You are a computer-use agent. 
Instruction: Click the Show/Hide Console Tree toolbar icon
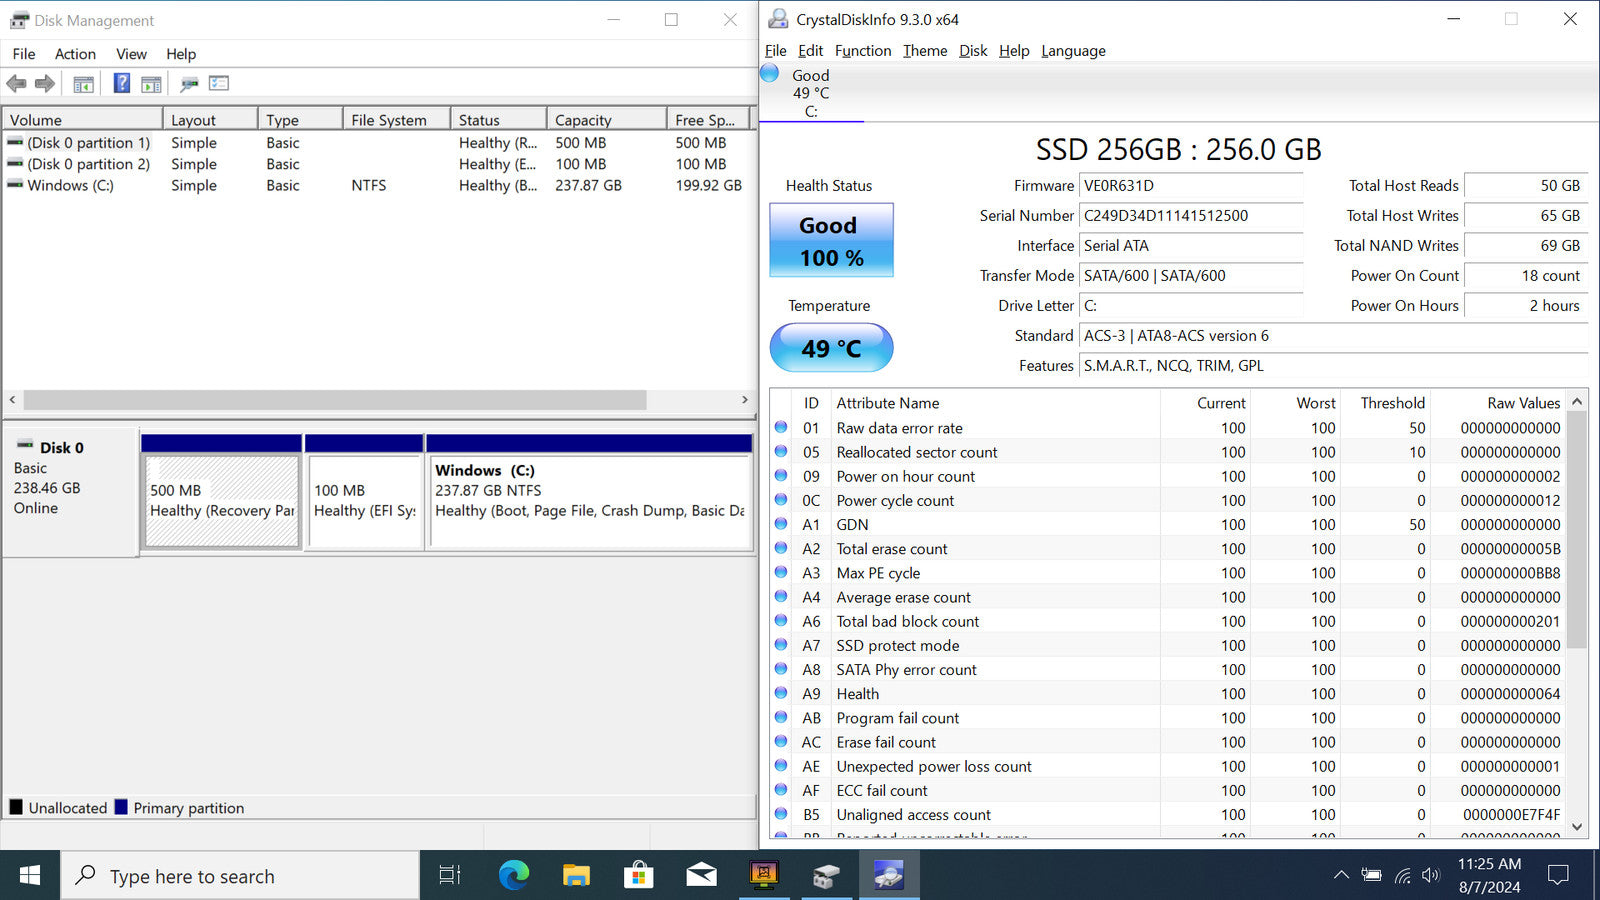click(x=84, y=84)
